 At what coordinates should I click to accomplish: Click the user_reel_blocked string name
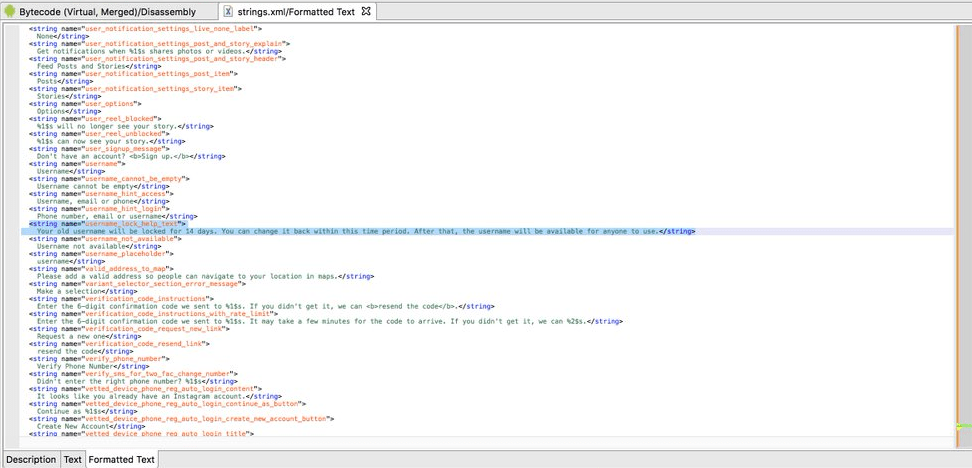tap(121, 118)
